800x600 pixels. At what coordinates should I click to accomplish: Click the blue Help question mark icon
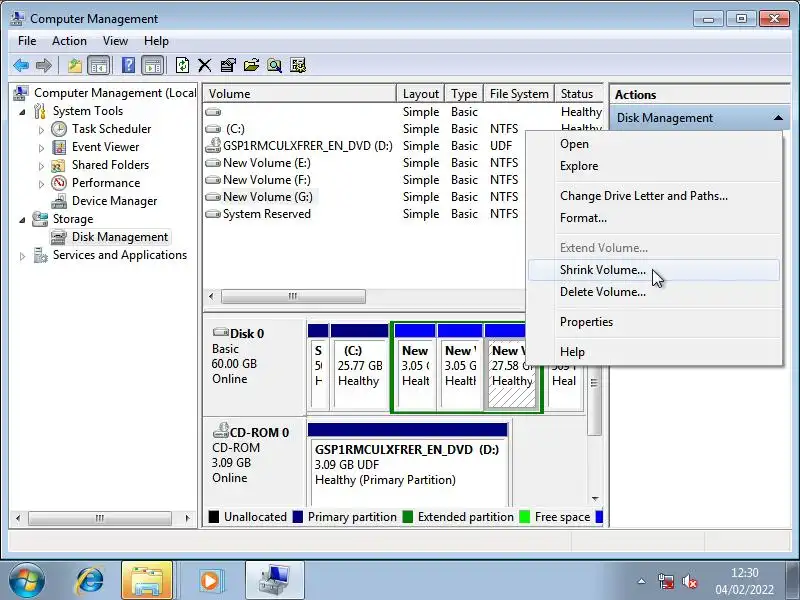pos(129,65)
